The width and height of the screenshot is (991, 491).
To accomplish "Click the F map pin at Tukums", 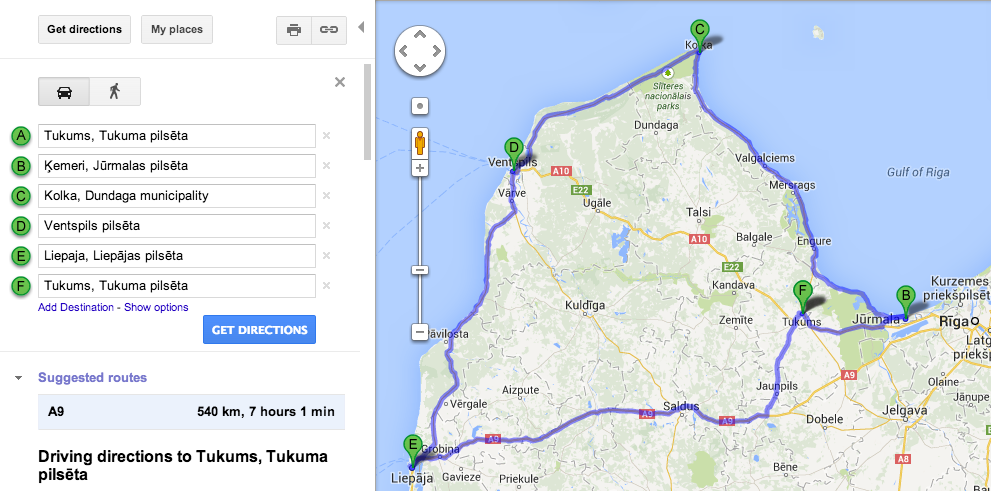I will (x=802, y=298).
